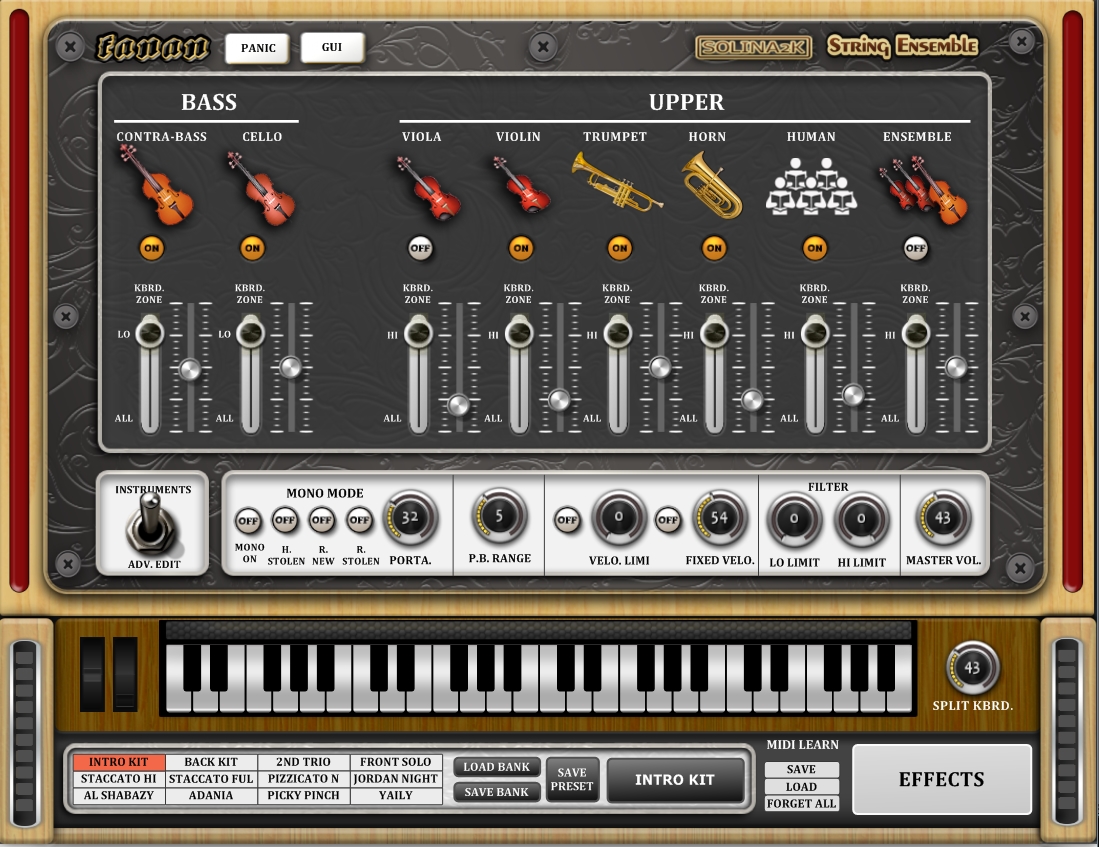Image resolution: width=1099 pixels, height=847 pixels.
Task: Select the Cello instrument image
Action: [260, 187]
